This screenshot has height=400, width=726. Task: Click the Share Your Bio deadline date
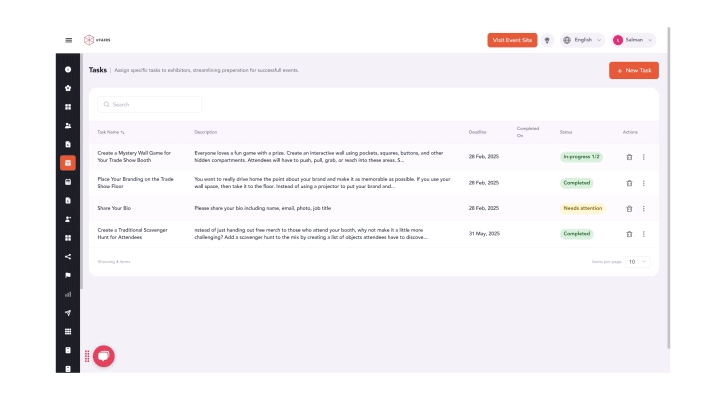point(483,208)
